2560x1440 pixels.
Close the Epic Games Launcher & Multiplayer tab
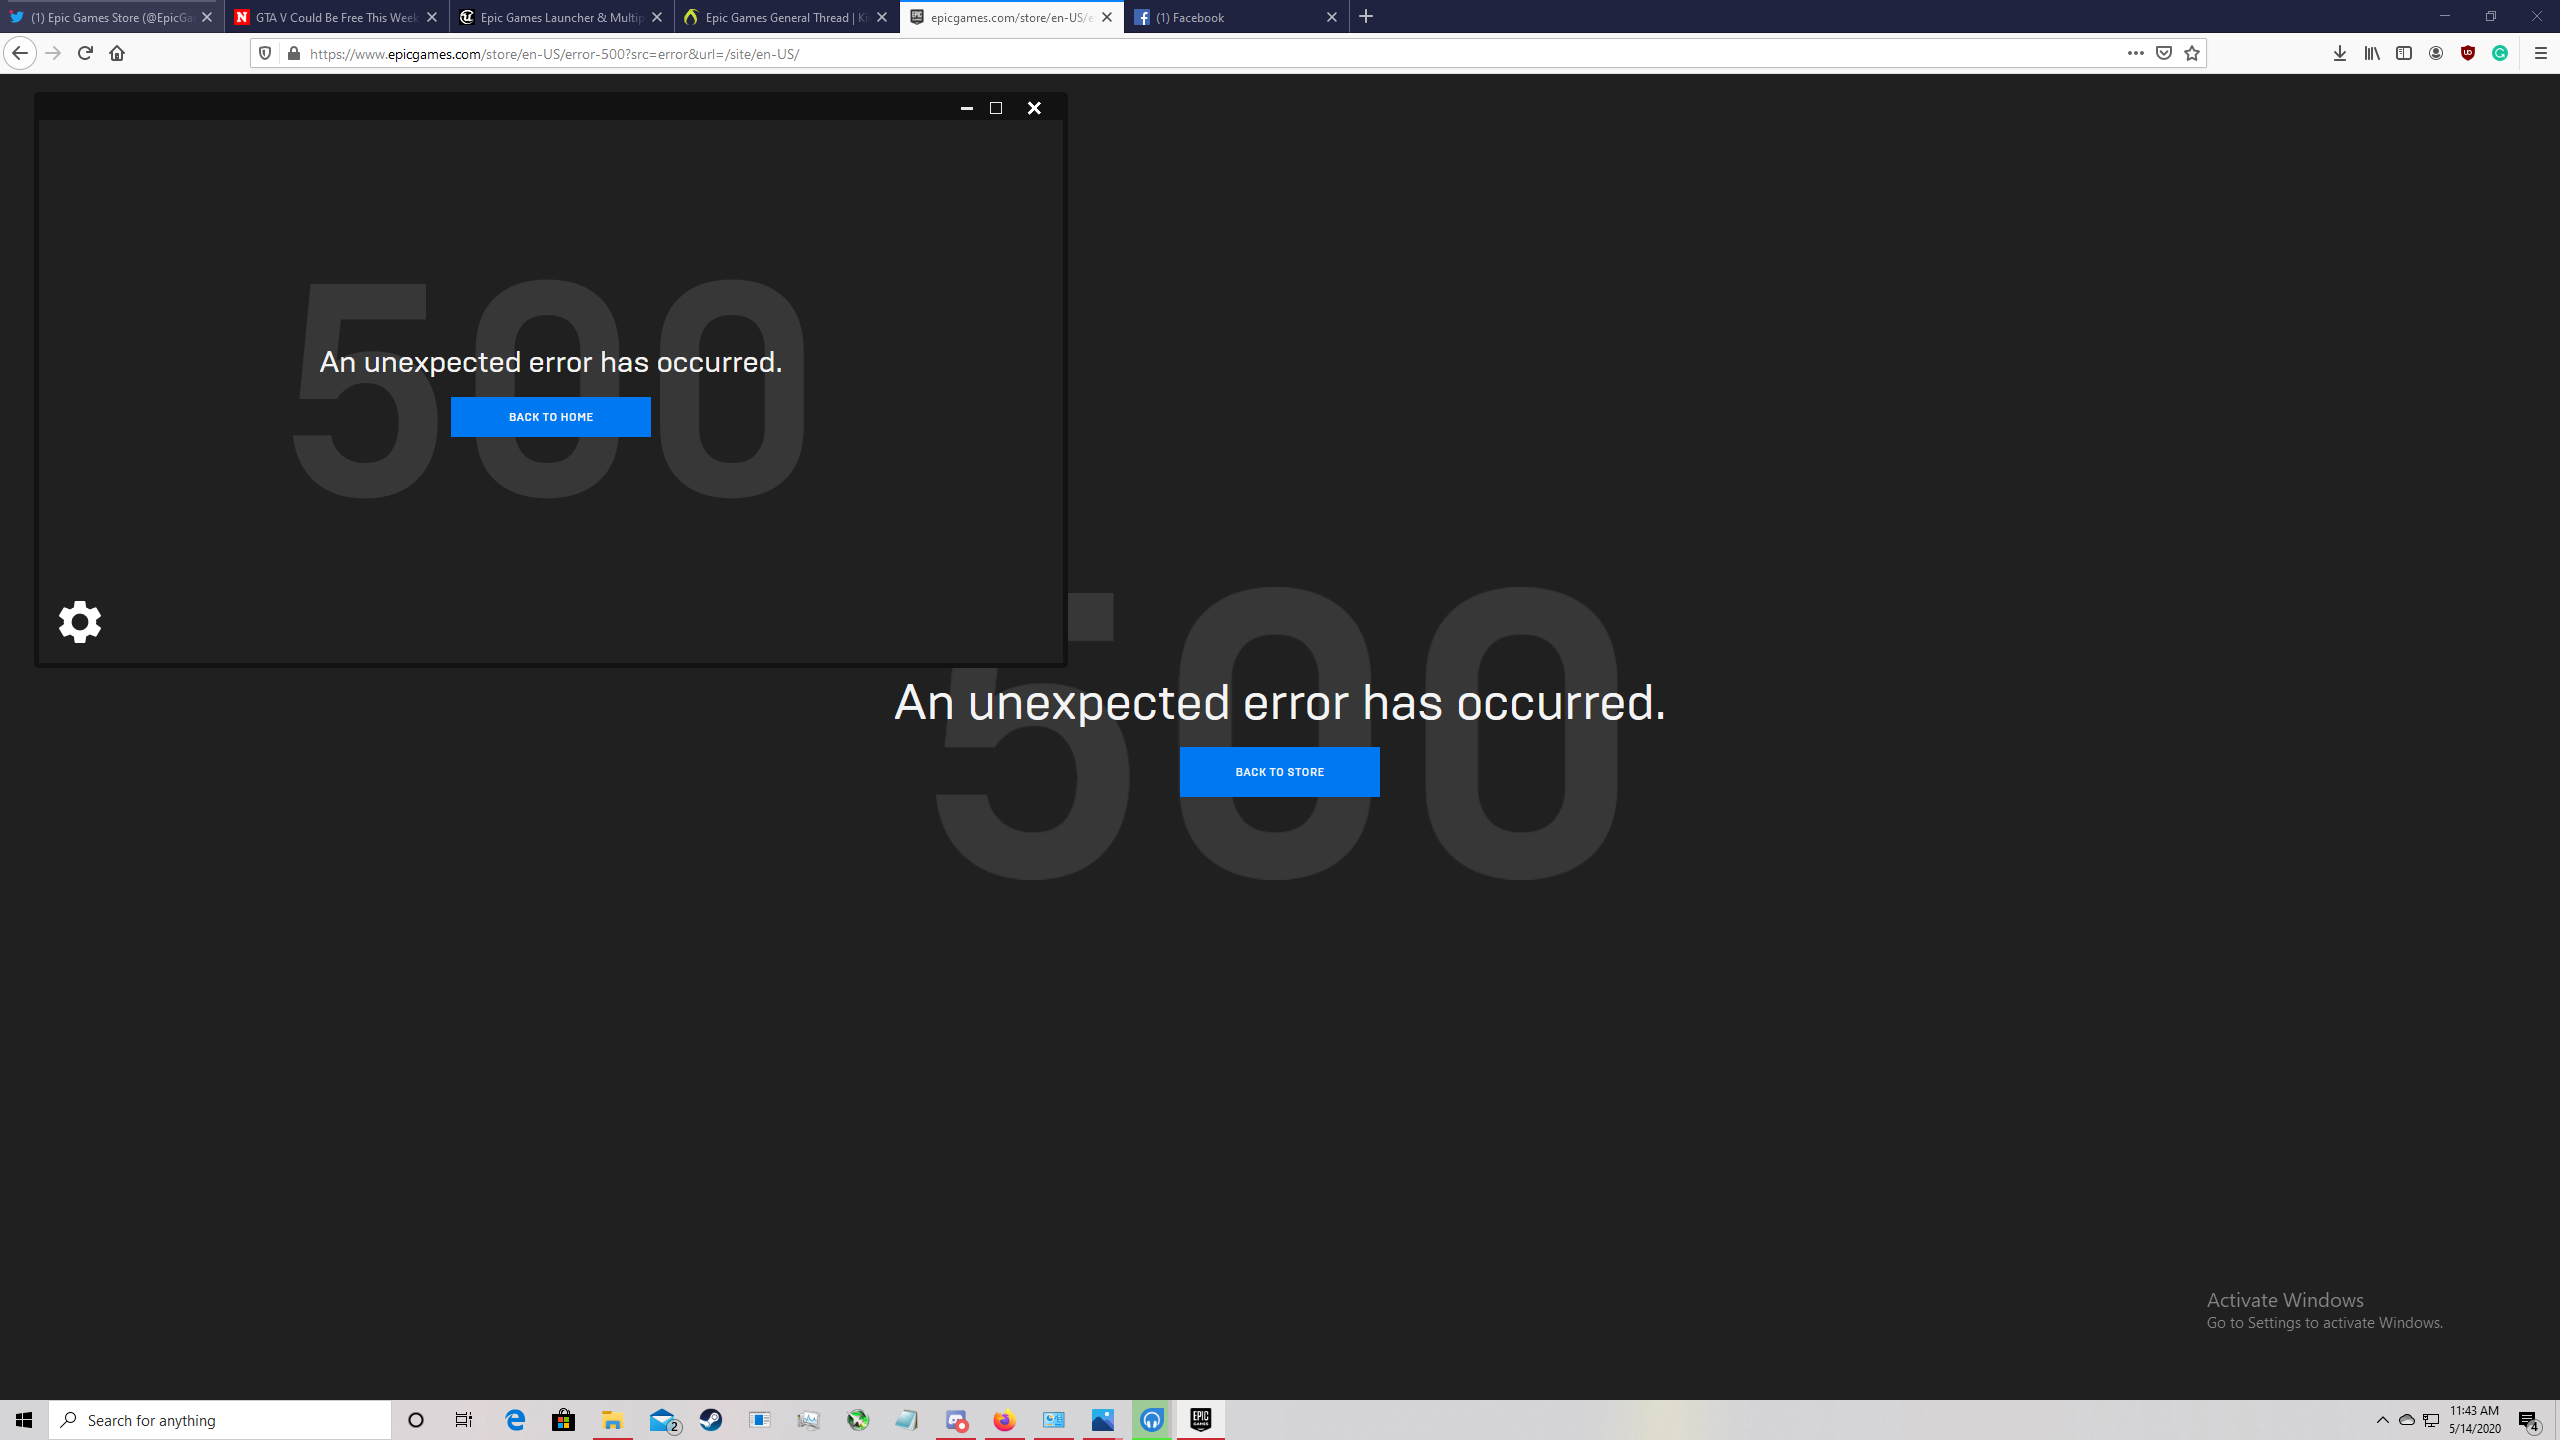[x=657, y=17]
